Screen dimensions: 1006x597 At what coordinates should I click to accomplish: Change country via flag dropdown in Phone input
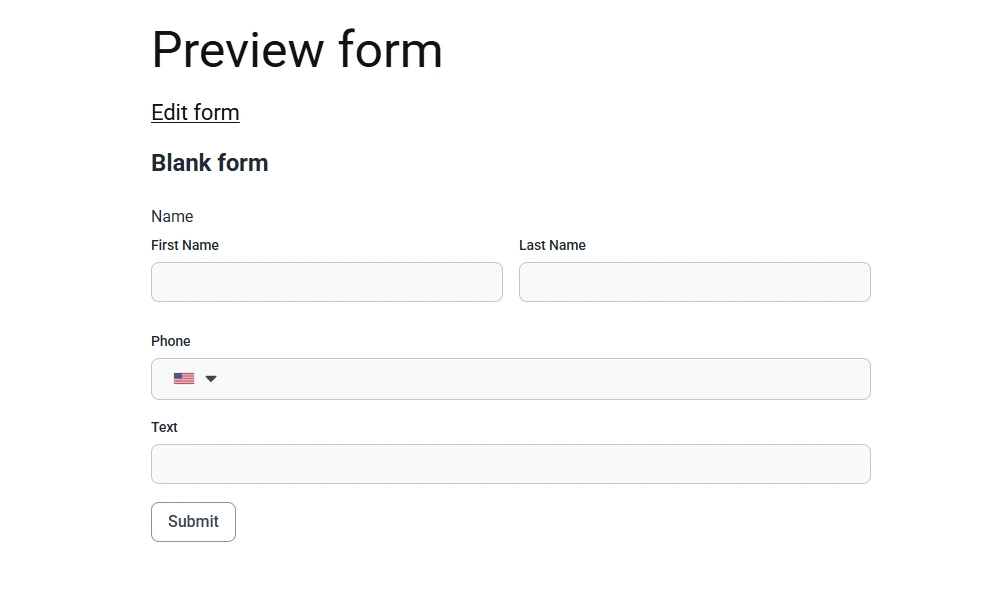pos(195,378)
